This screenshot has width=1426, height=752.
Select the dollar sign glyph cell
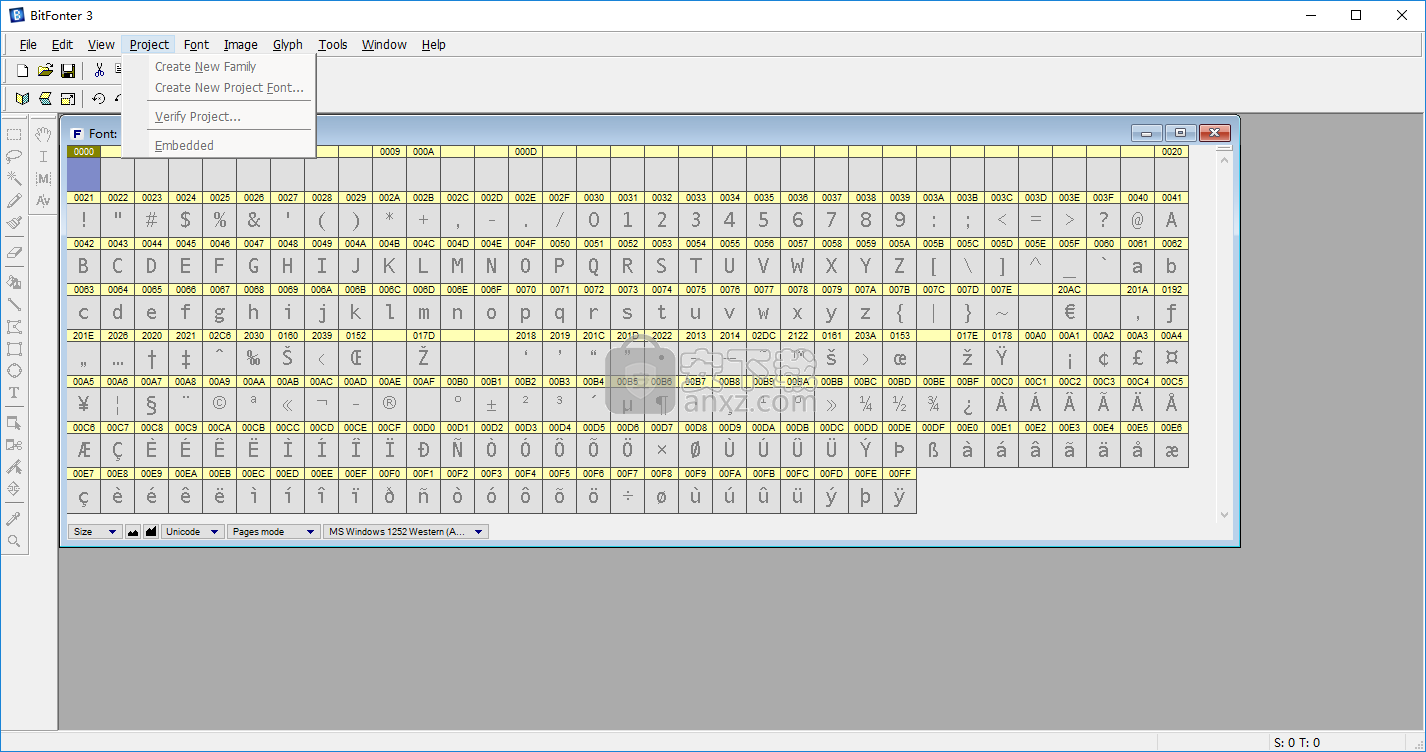186,220
